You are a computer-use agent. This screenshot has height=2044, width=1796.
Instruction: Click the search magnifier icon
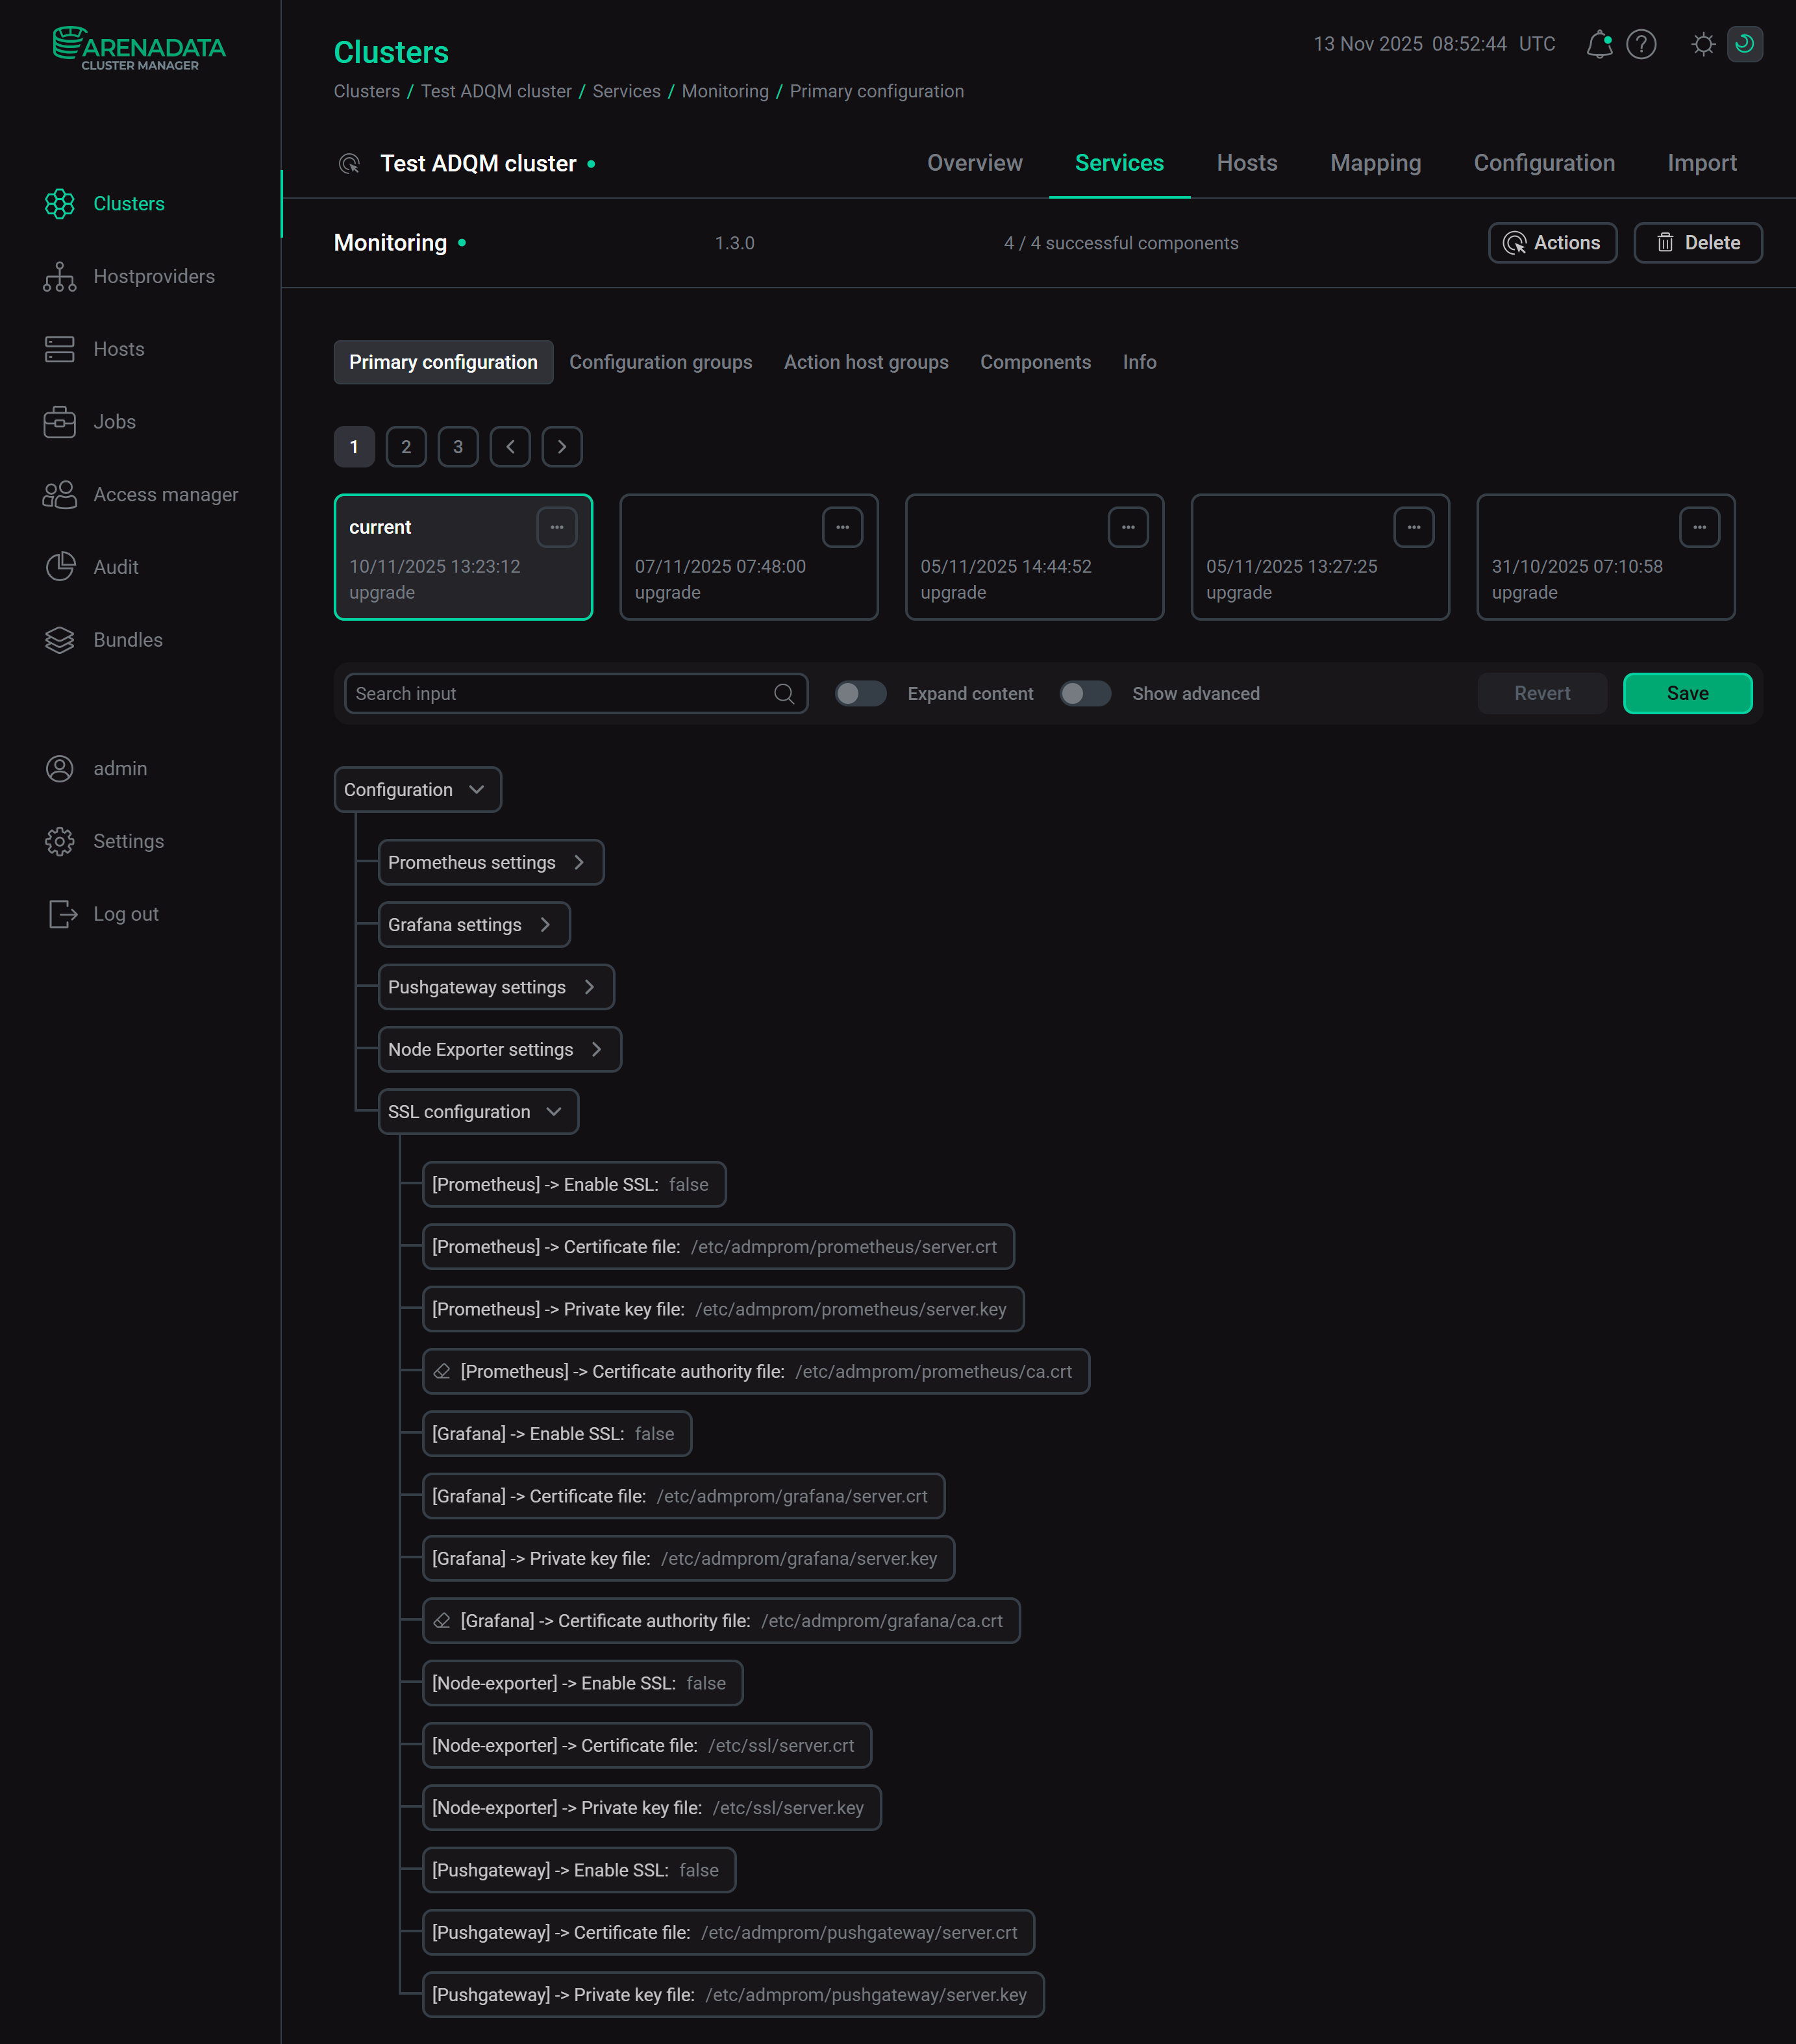point(784,693)
